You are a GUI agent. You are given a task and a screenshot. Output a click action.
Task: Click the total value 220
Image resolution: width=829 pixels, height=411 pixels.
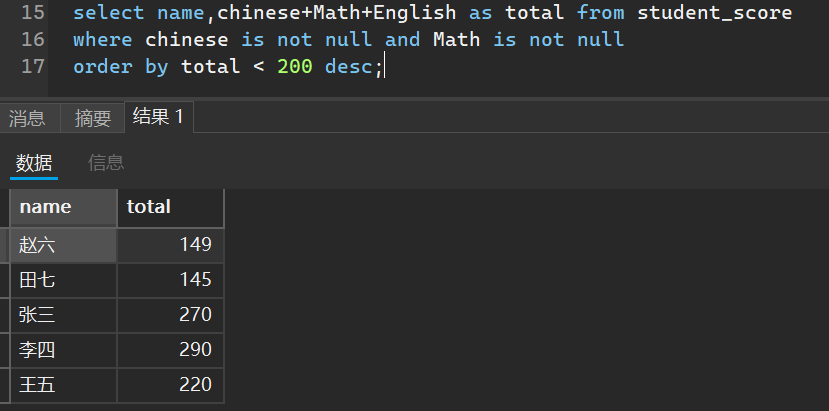pyautogui.click(x=170, y=385)
